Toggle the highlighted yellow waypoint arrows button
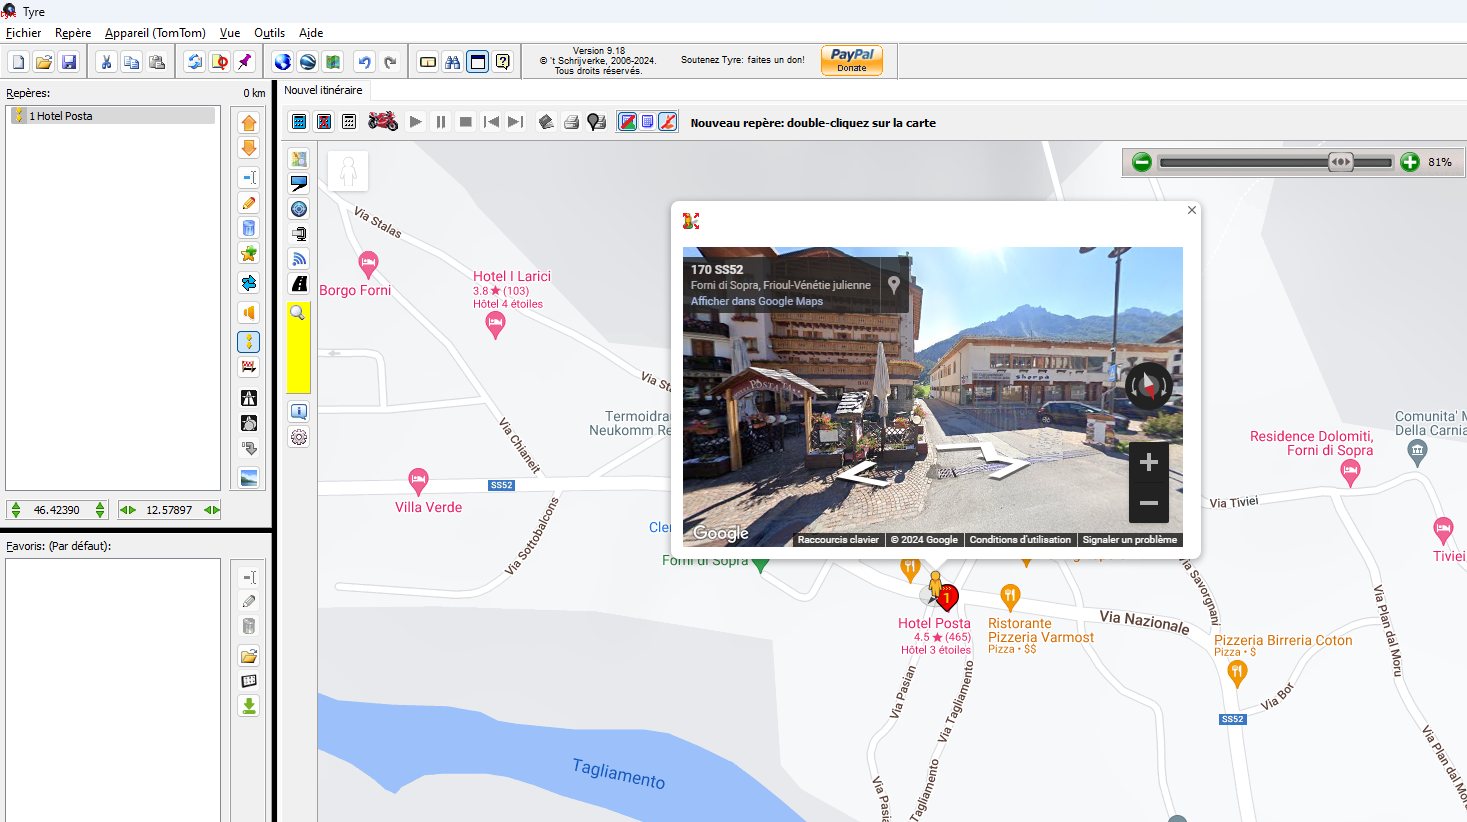The width and height of the screenshot is (1467, 822). pyautogui.click(x=249, y=342)
